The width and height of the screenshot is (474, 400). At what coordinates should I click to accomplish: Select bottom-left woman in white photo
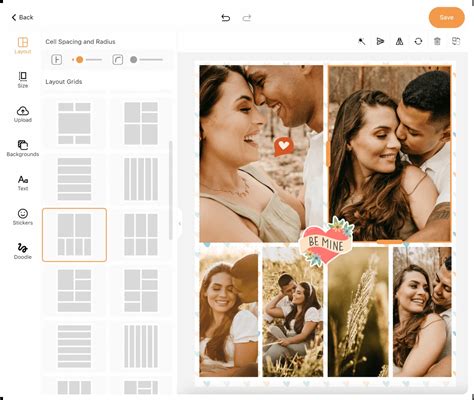(x=229, y=312)
